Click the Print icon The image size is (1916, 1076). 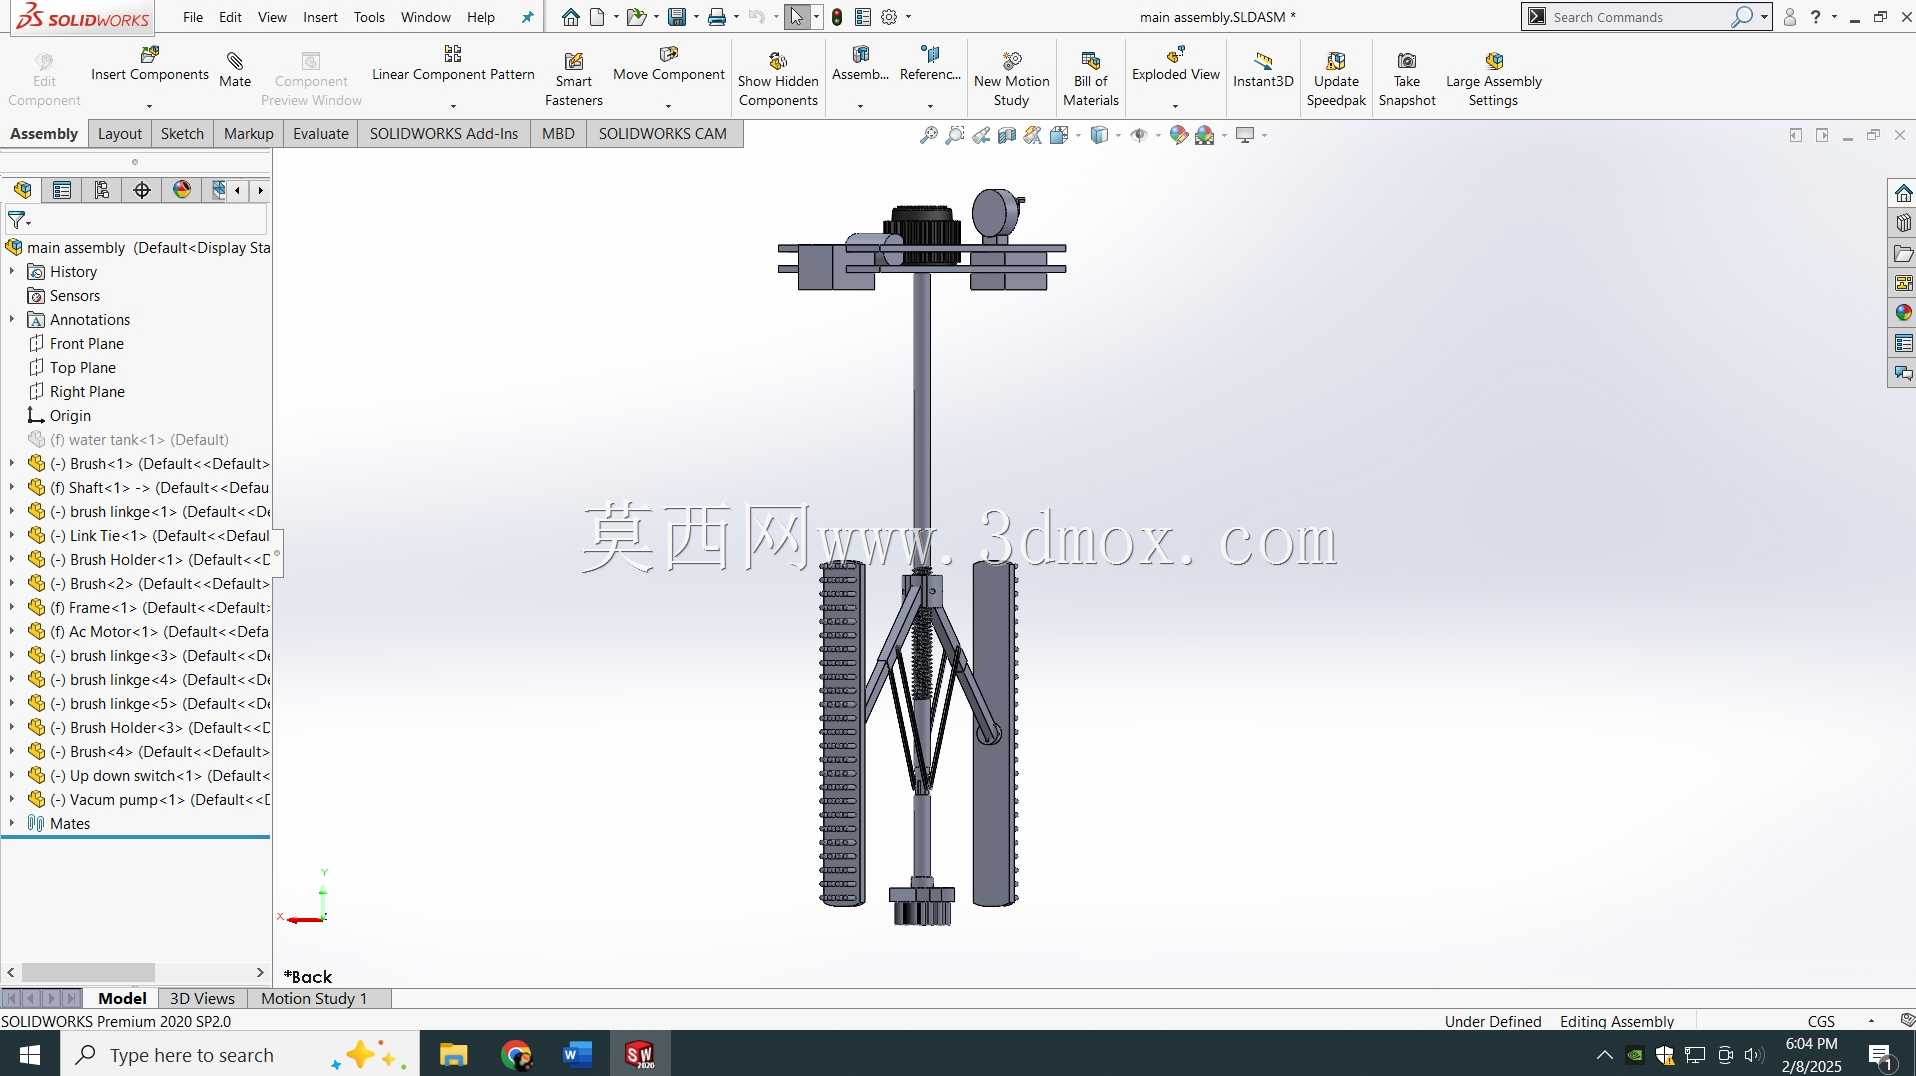coord(716,17)
